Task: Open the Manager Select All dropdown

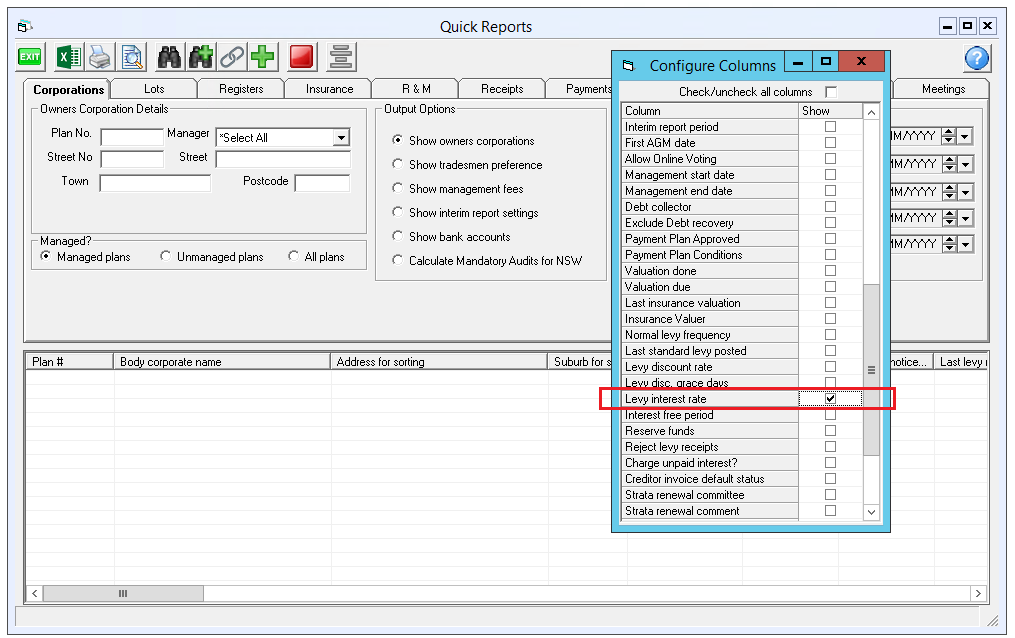Action: (x=340, y=137)
